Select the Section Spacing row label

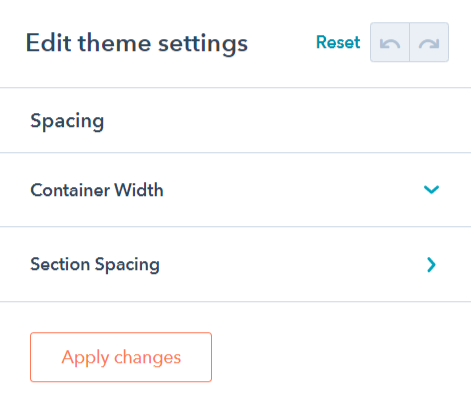95,265
